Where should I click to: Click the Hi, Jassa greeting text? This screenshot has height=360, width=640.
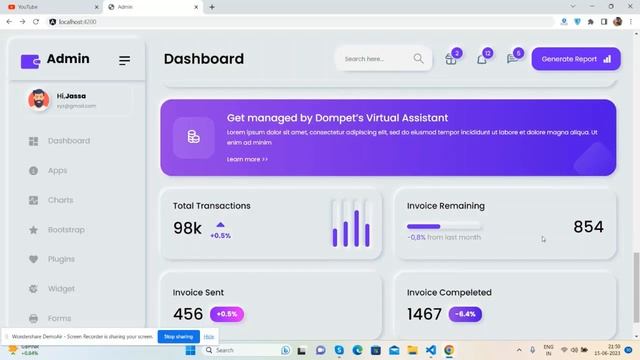(71, 96)
